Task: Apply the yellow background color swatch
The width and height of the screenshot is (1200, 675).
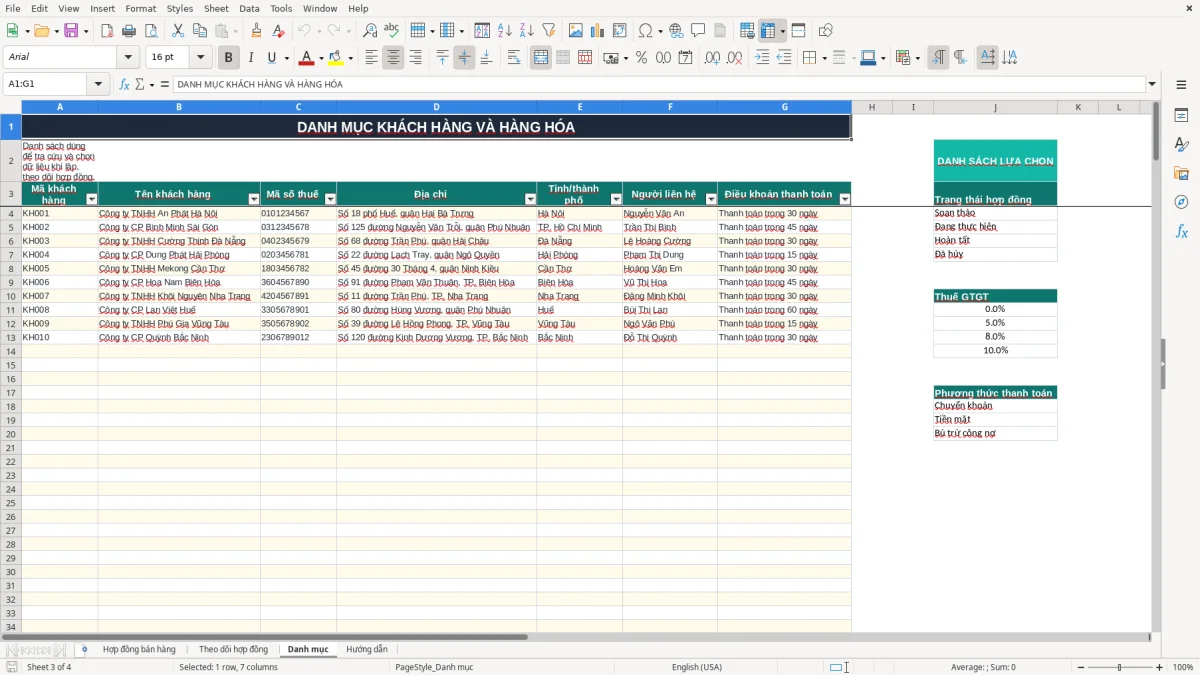Action: (x=337, y=58)
